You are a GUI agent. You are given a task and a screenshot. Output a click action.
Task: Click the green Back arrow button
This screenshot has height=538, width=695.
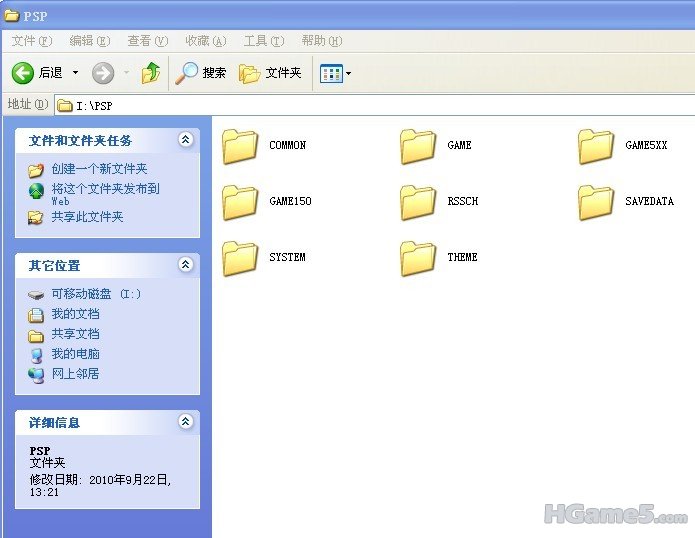tap(22, 73)
